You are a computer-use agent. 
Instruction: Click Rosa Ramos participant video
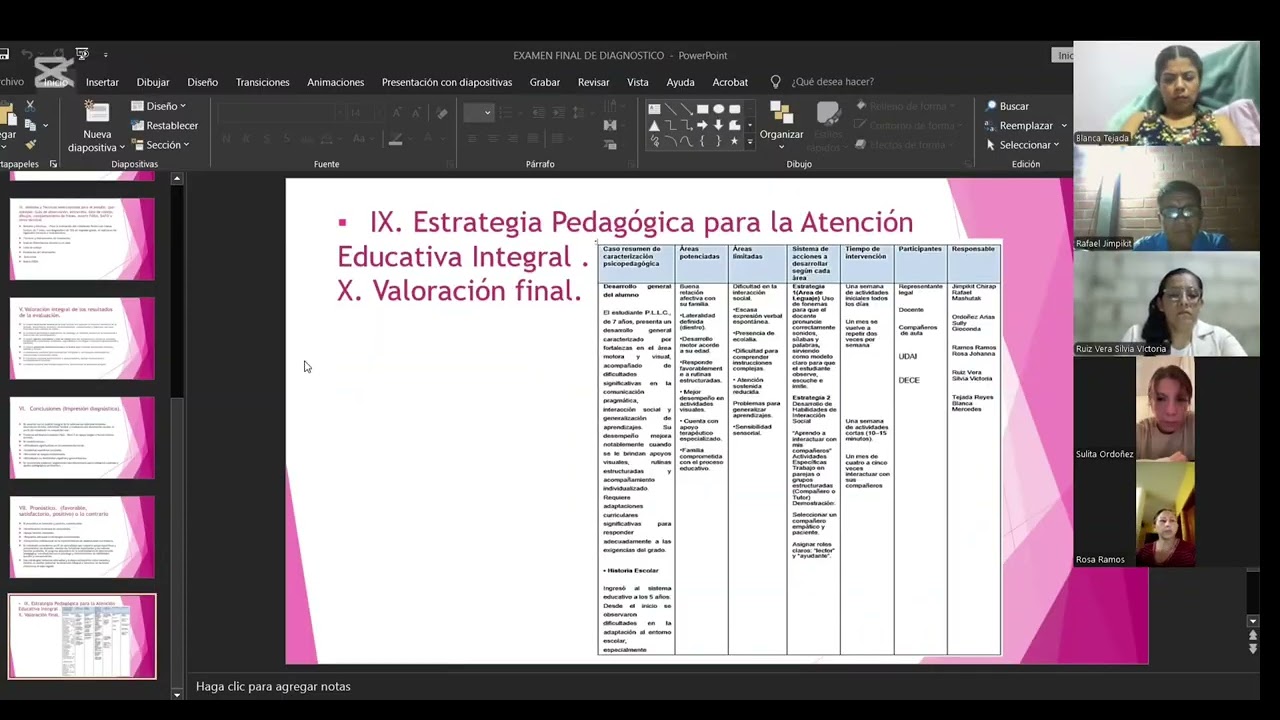pos(1166,514)
